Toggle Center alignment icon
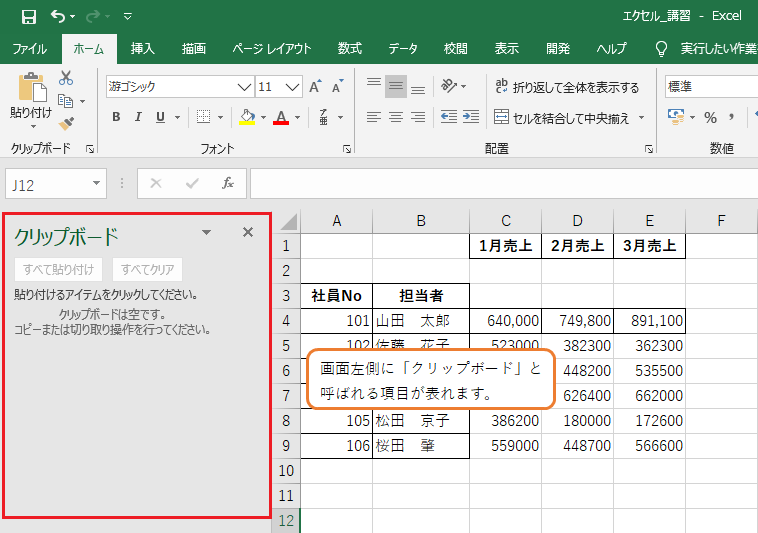Screen dimensions: 758x533 (396, 117)
